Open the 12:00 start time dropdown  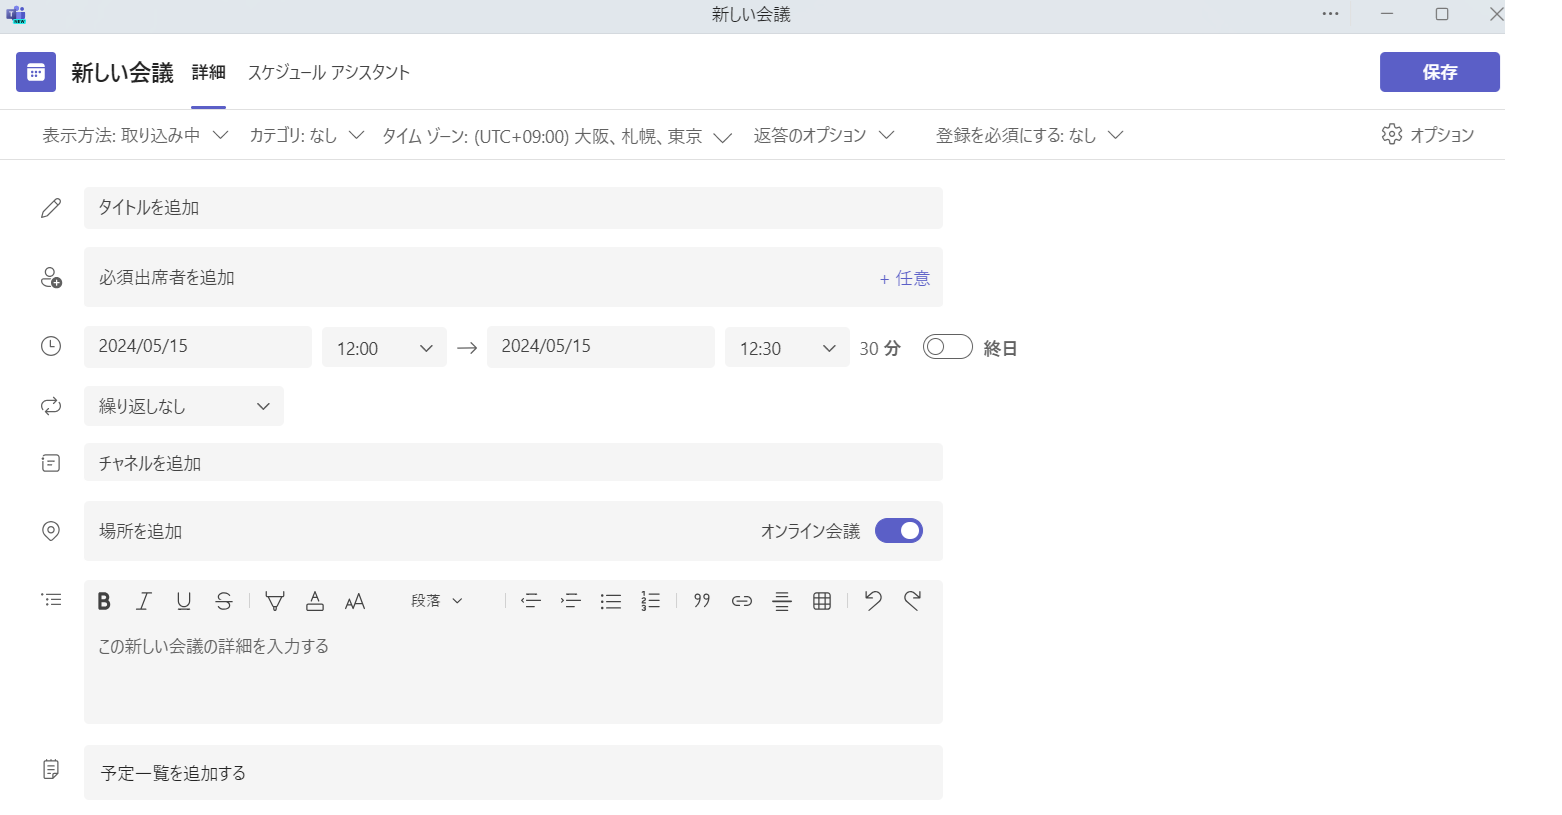pos(384,348)
